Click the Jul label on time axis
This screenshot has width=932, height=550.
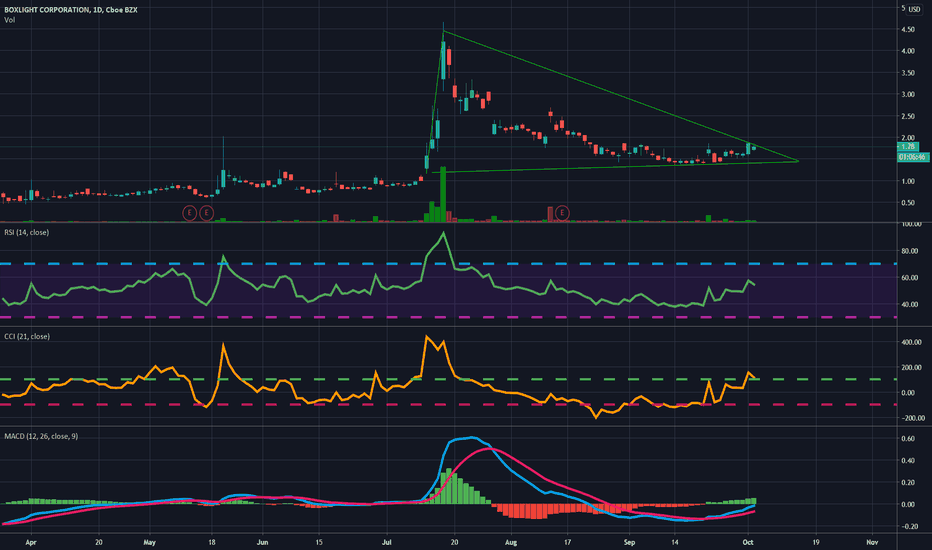coord(387,542)
